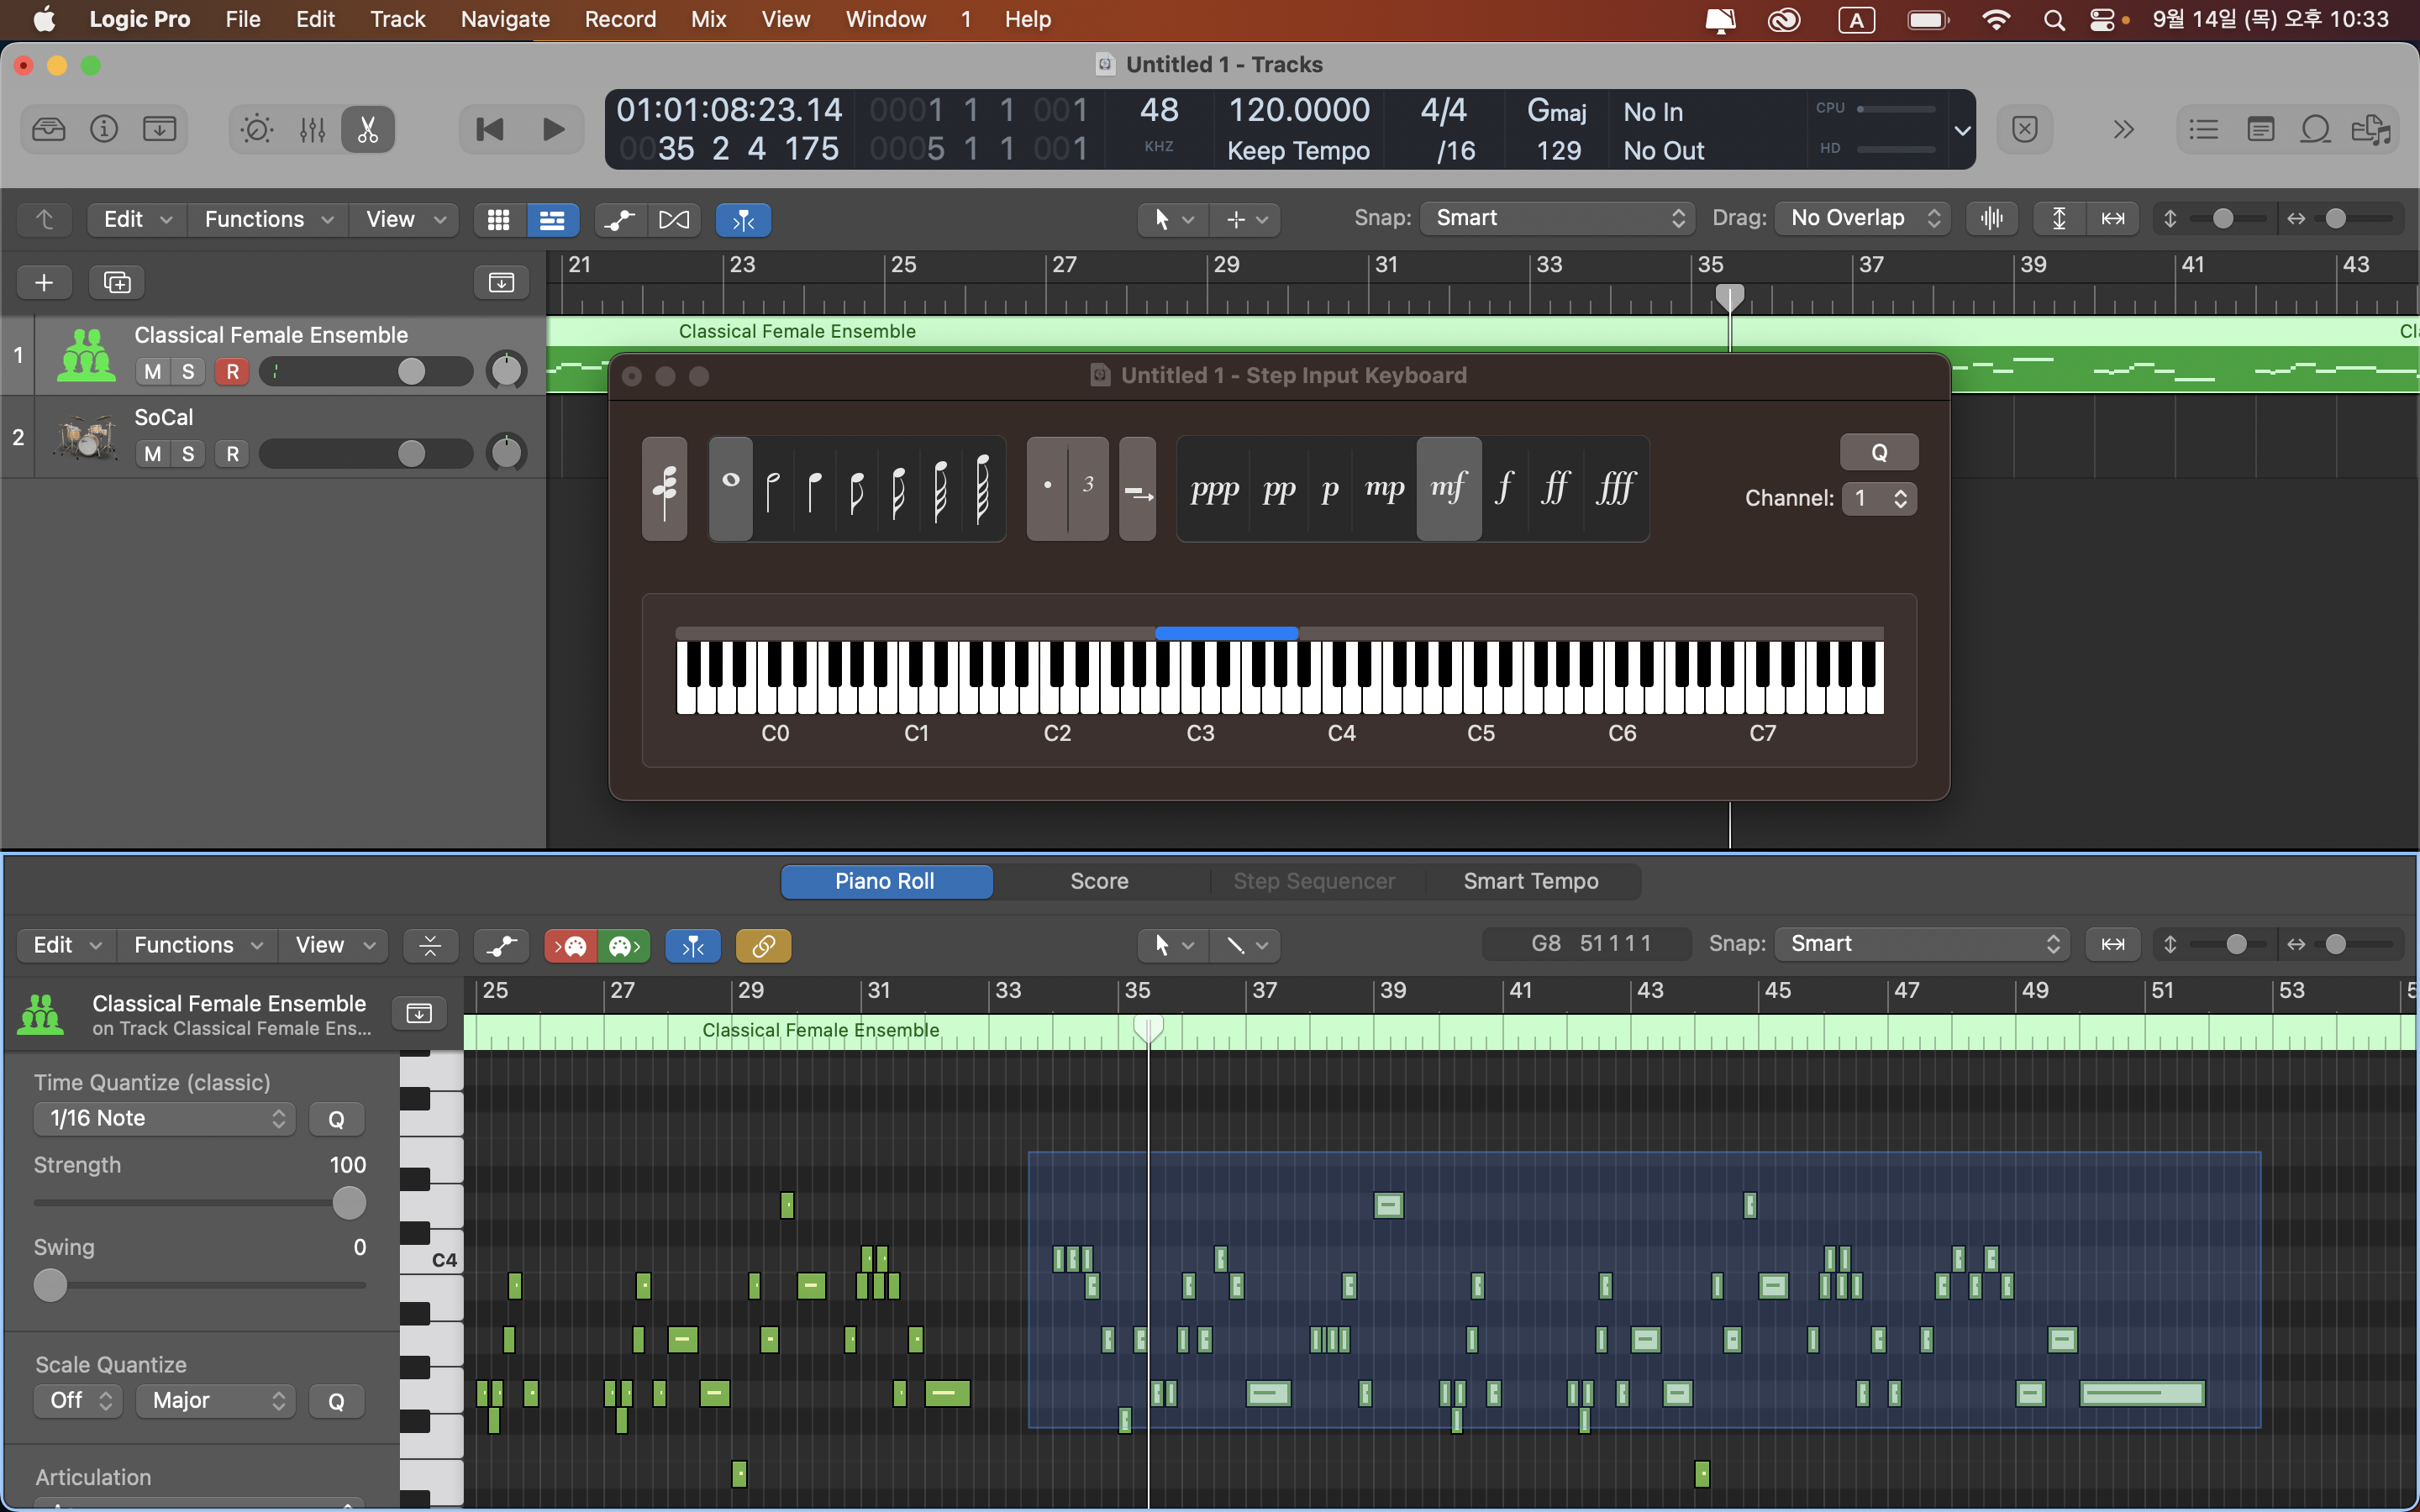The image size is (2420, 1512).
Task: Open the Tracks Snap Smart dropdown
Action: 1557,218
